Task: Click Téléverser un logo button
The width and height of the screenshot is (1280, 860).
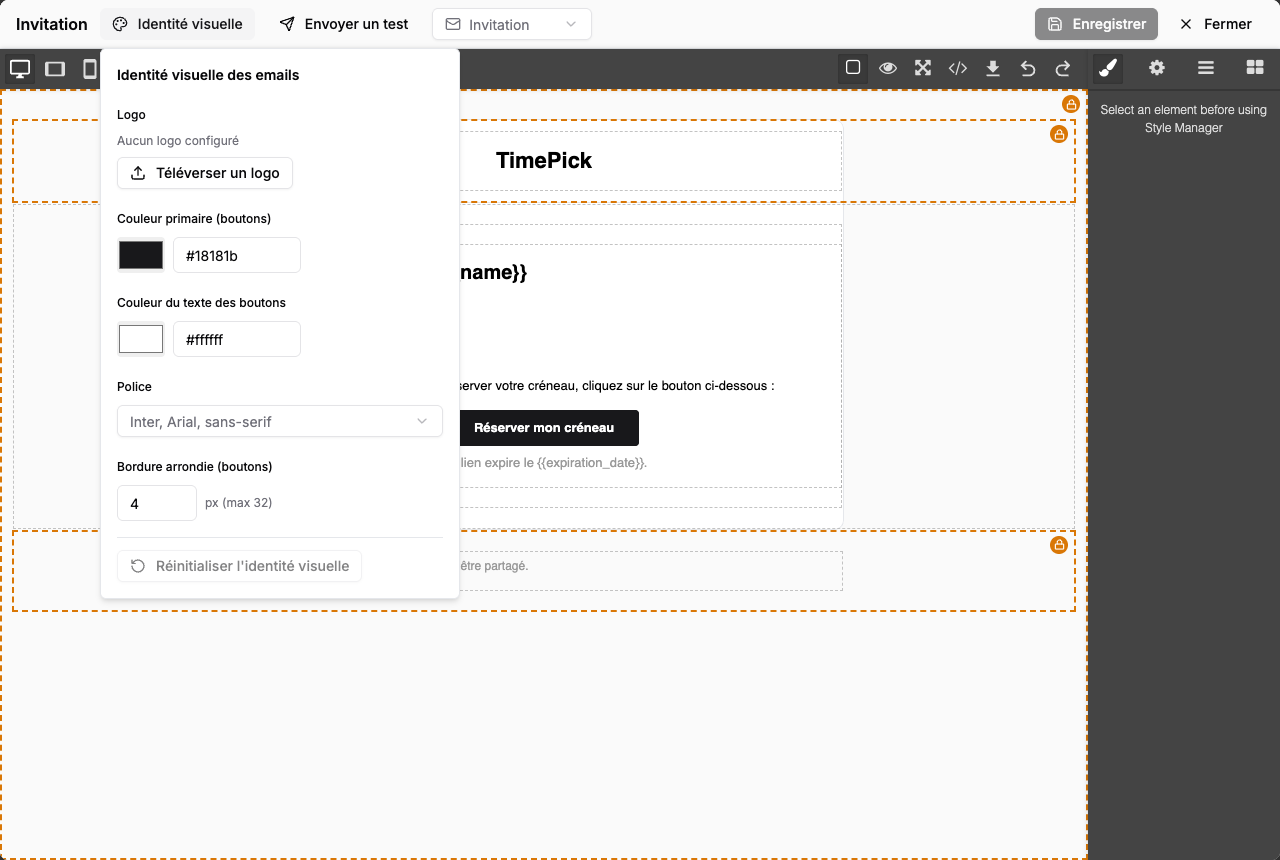Action: point(205,173)
